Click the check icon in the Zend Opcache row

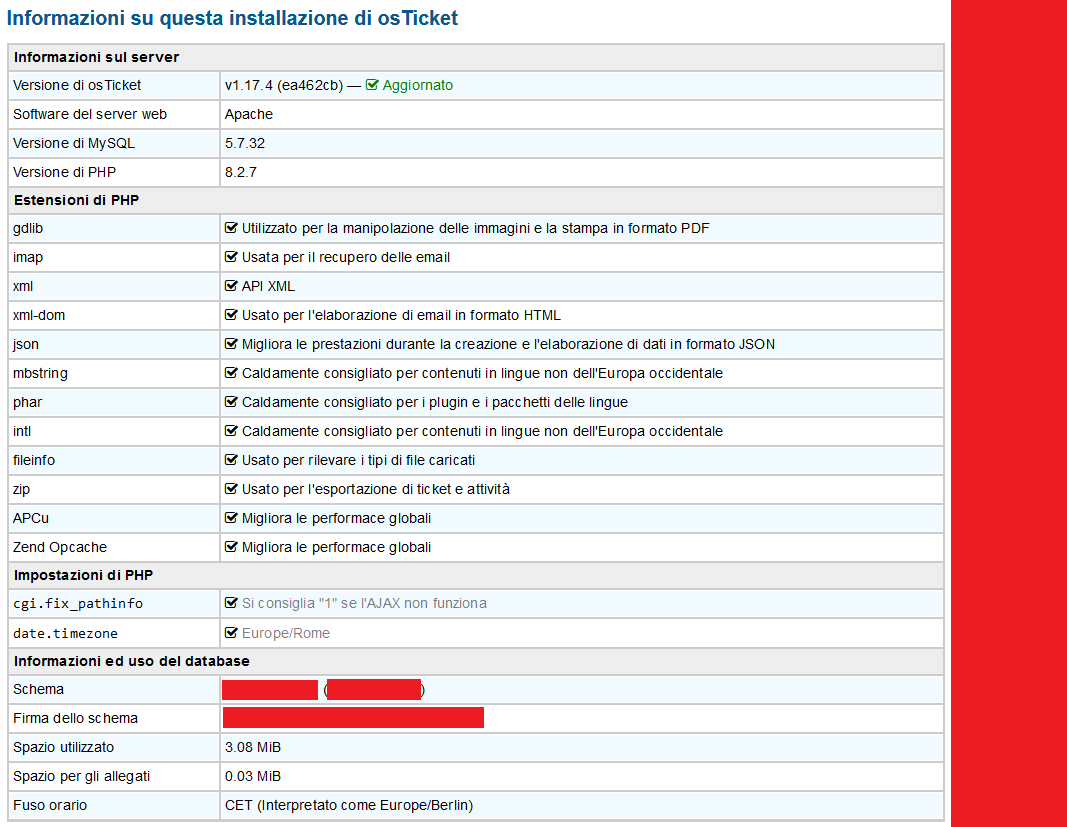tap(231, 547)
